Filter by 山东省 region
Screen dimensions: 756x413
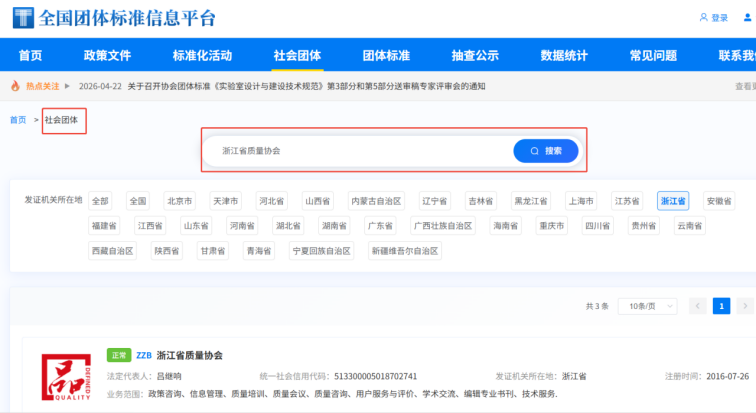tap(196, 226)
